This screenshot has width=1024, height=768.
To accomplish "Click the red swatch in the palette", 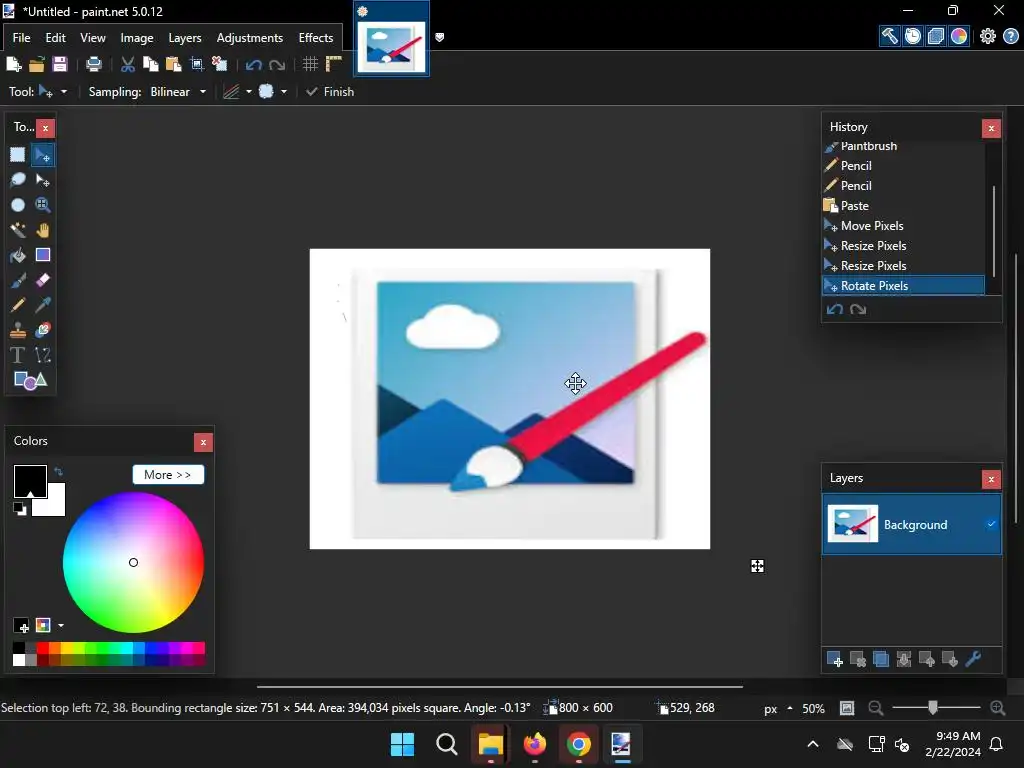I will click(x=42, y=648).
